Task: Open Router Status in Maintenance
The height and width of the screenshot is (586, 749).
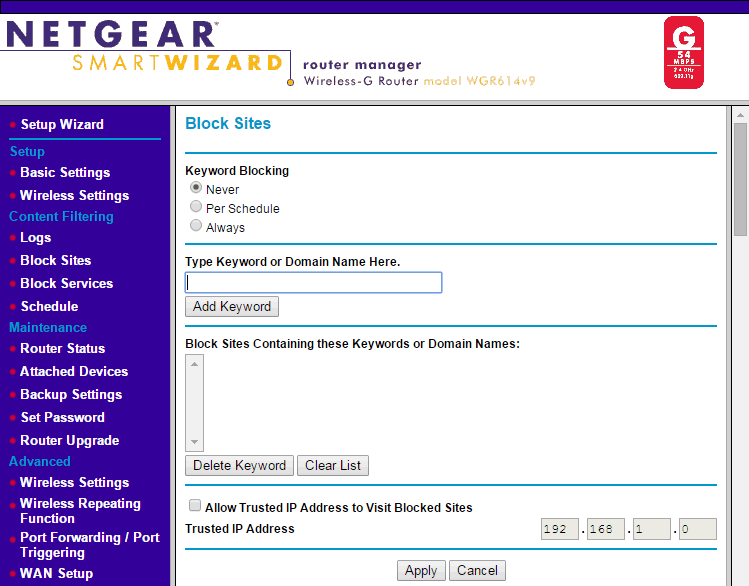Action: [x=62, y=348]
